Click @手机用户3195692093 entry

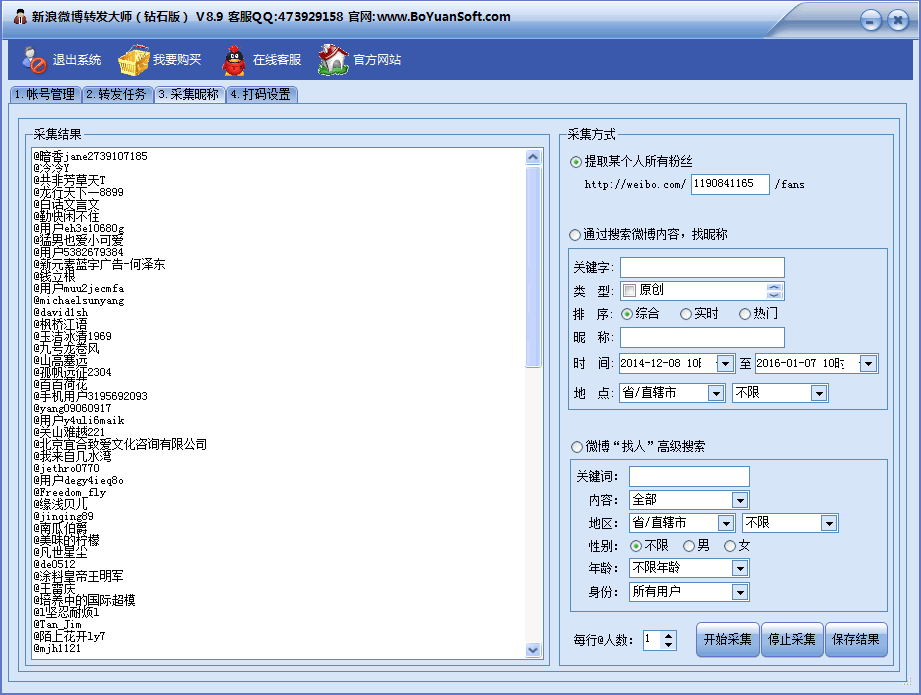pos(90,397)
